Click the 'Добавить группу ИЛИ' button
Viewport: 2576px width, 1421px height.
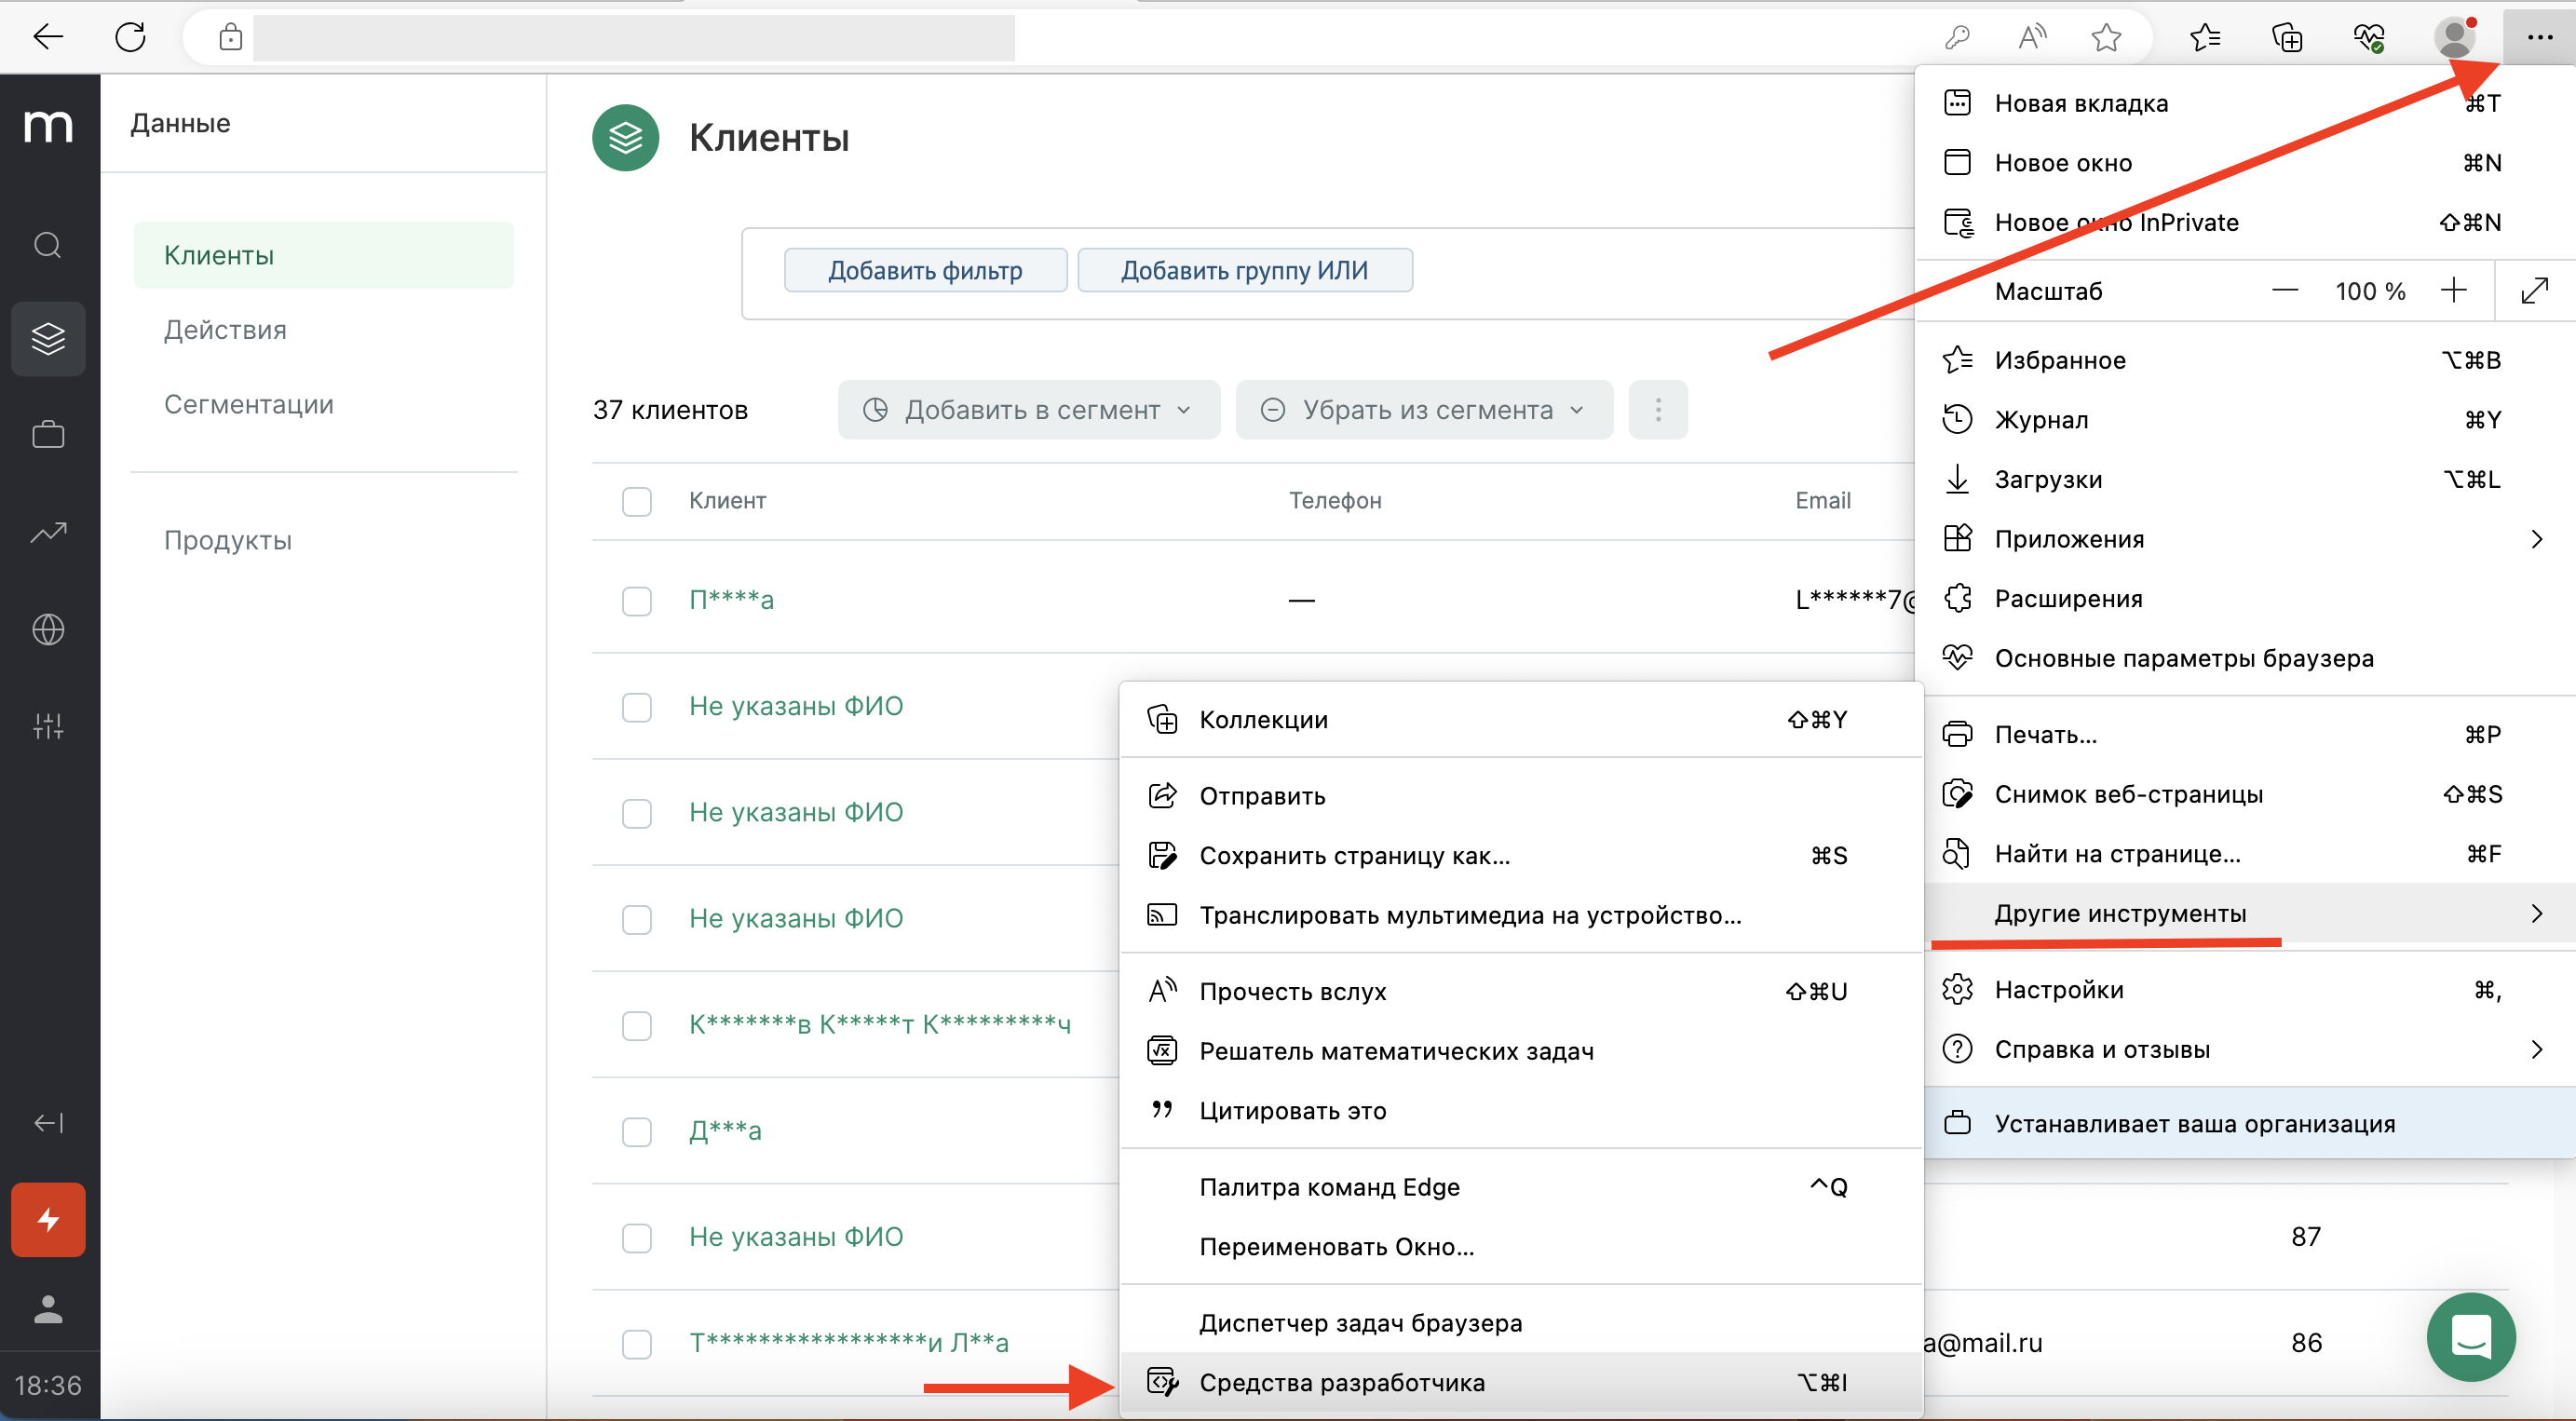point(1244,270)
